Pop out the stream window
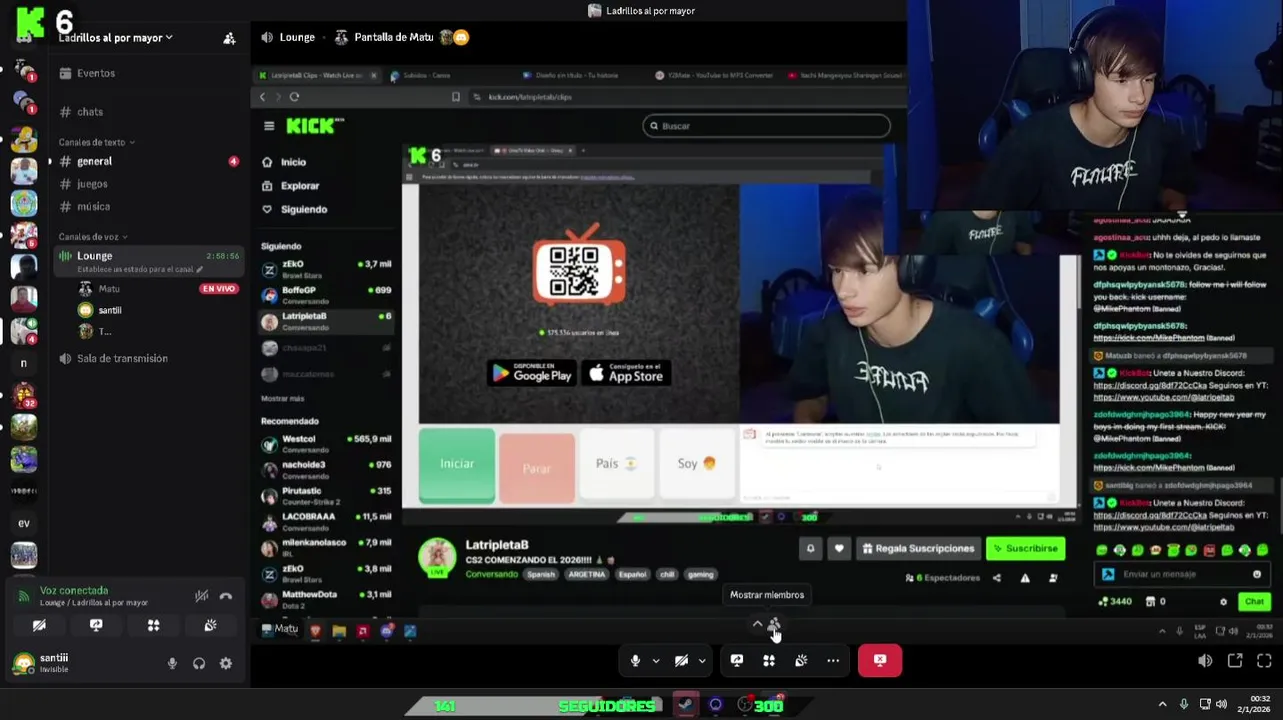 [x=1235, y=660]
